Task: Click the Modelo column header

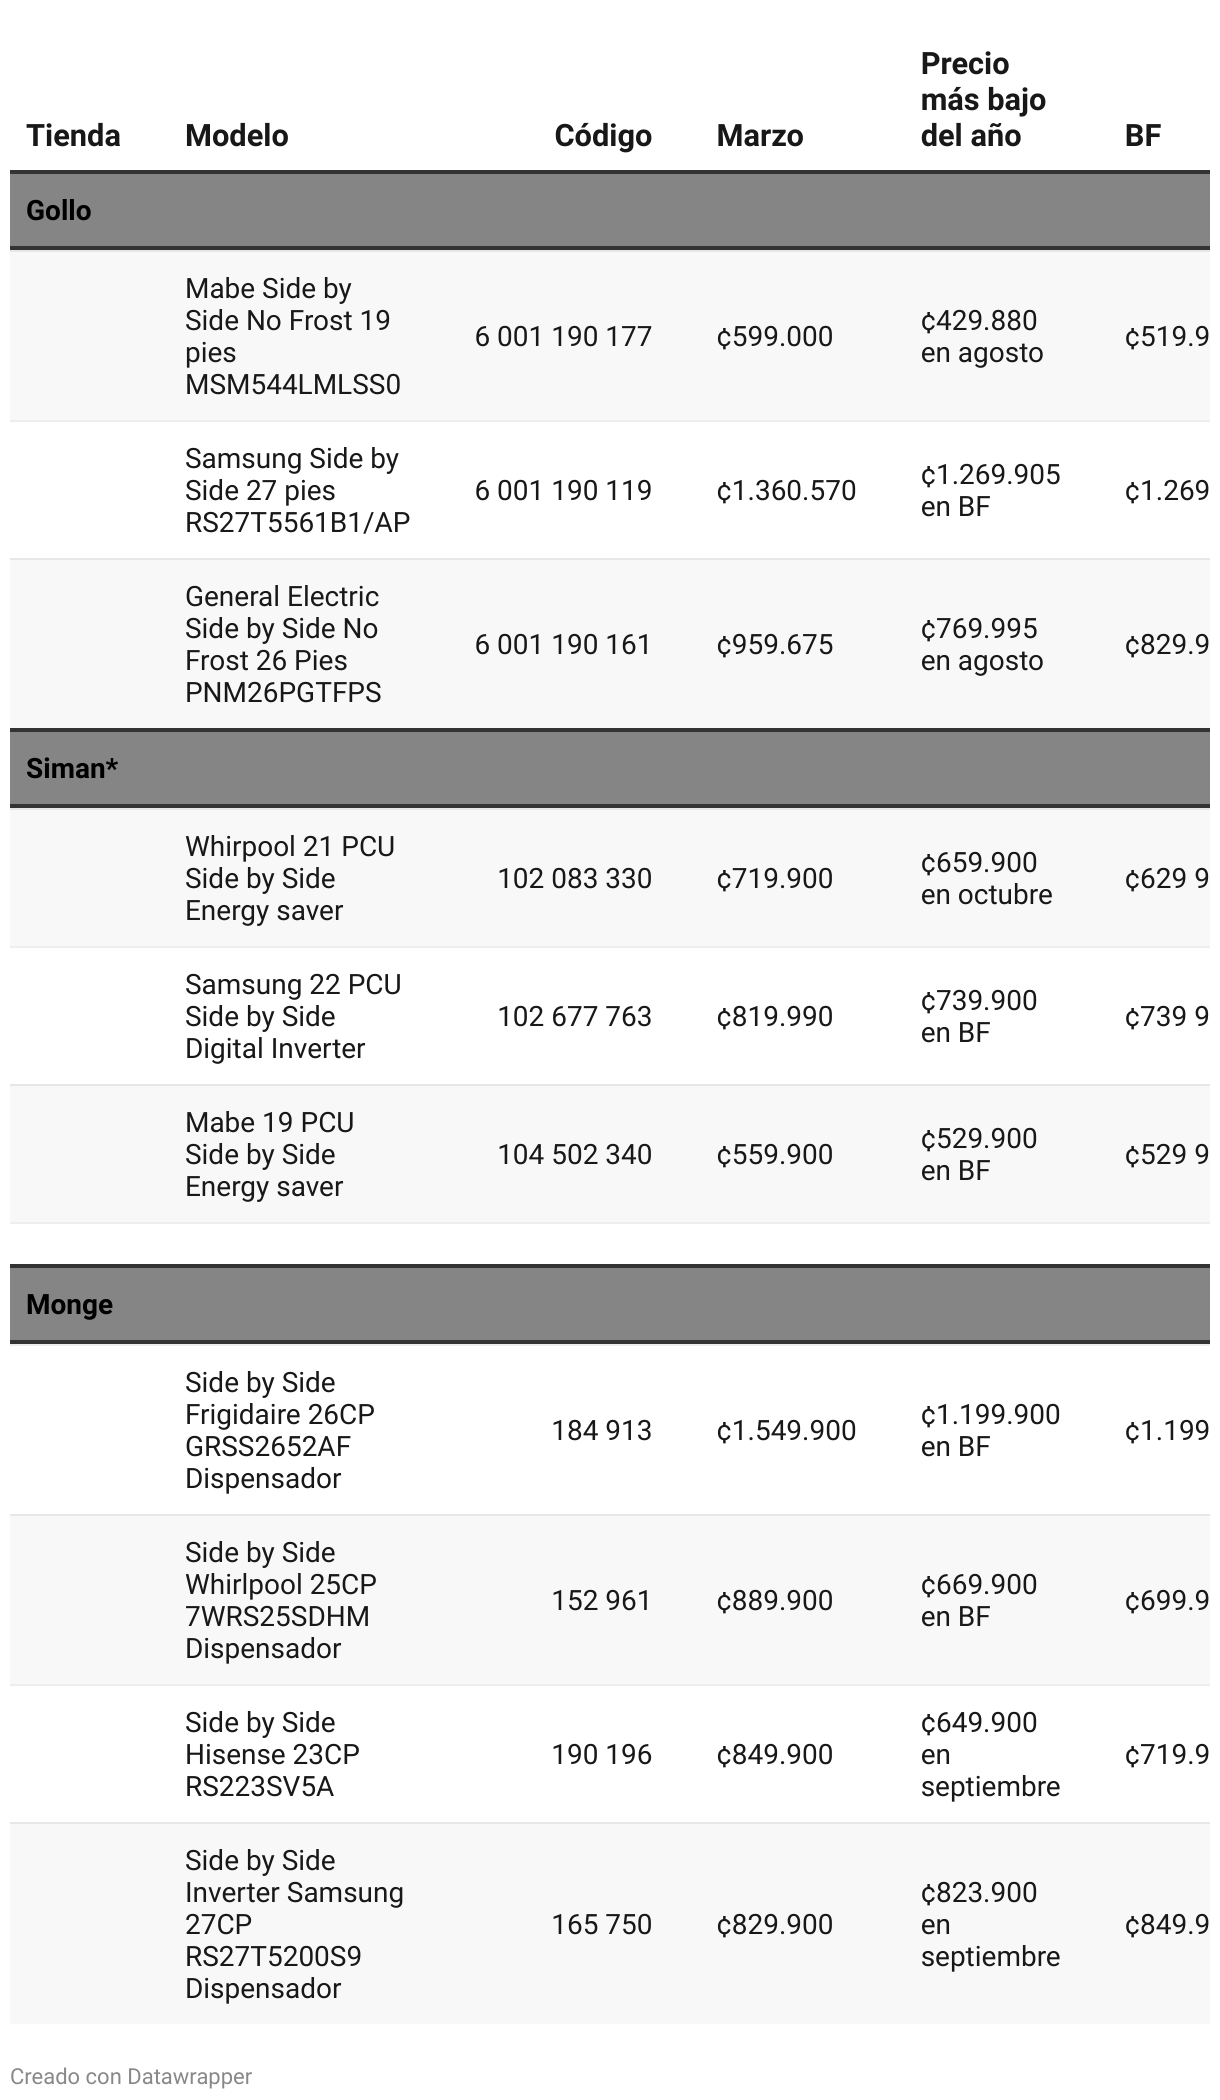Action: 237,135
